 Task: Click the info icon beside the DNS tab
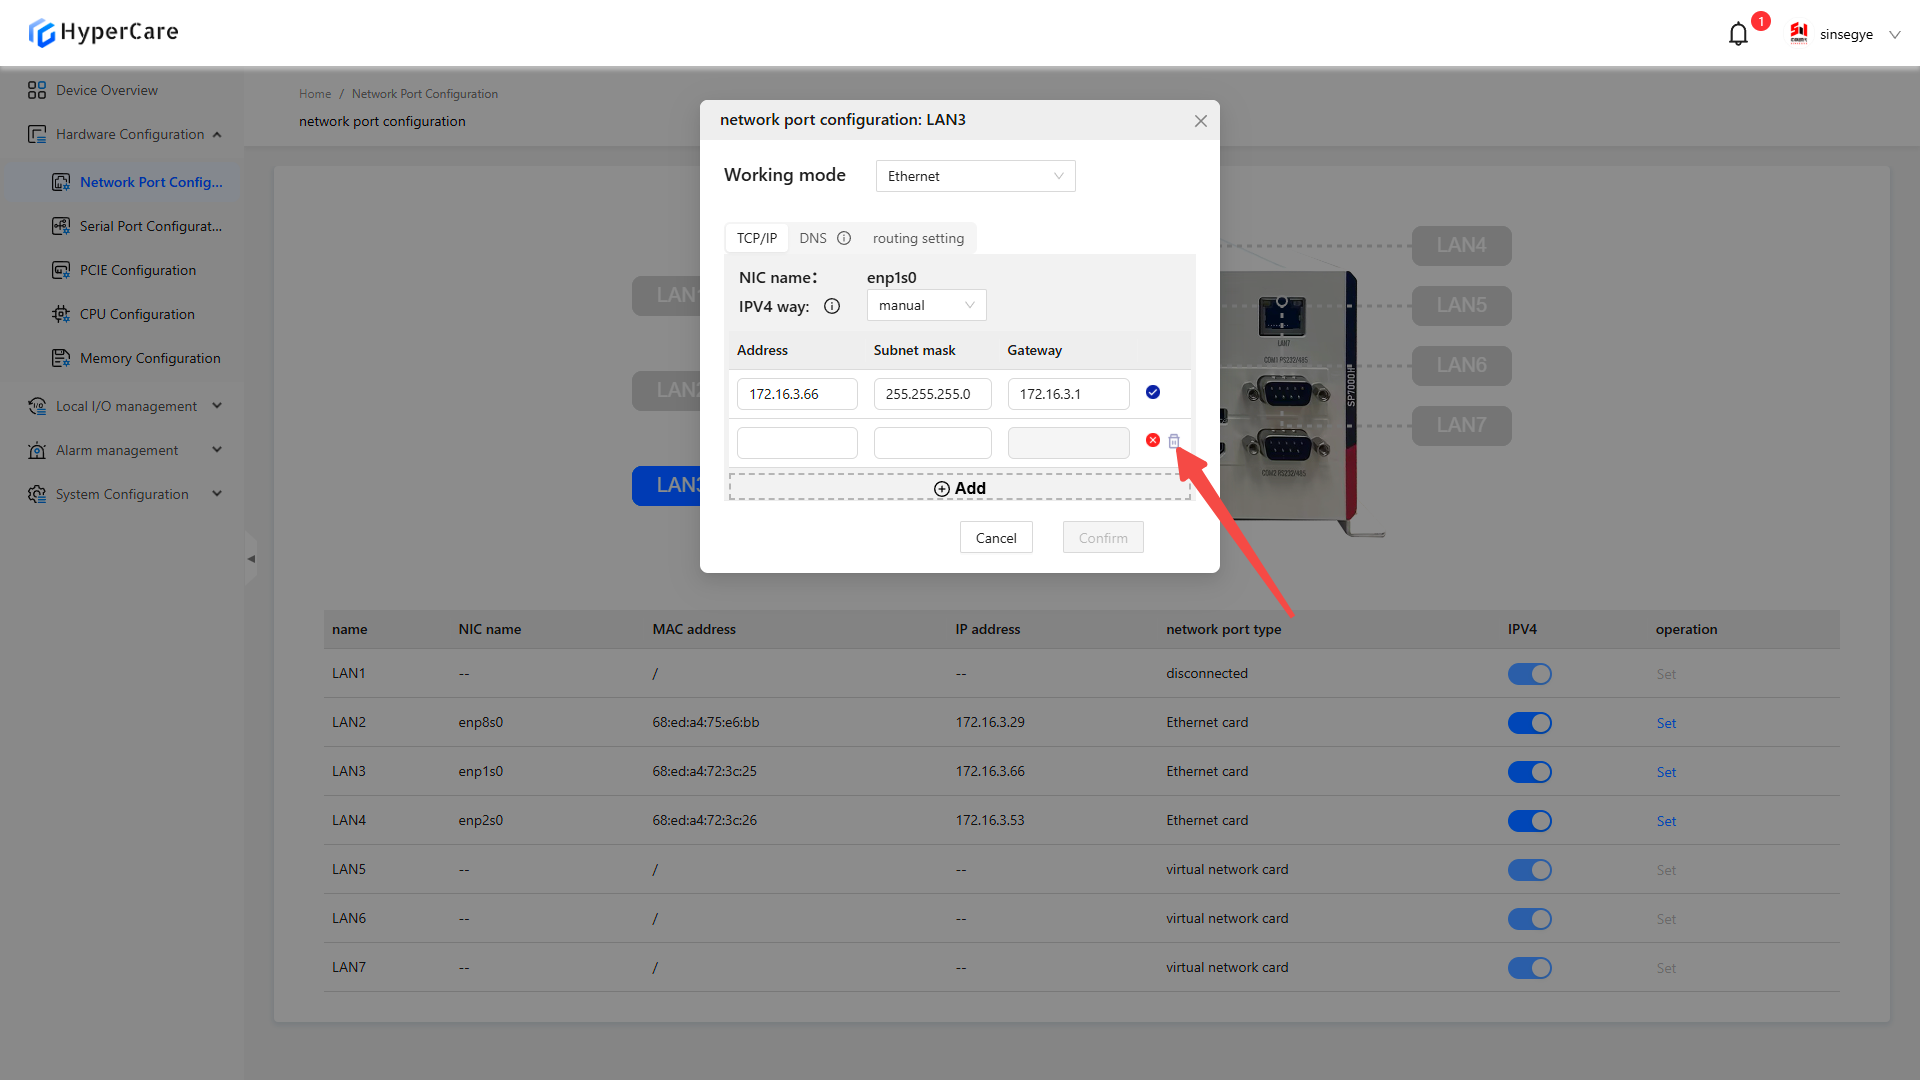click(844, 238)
